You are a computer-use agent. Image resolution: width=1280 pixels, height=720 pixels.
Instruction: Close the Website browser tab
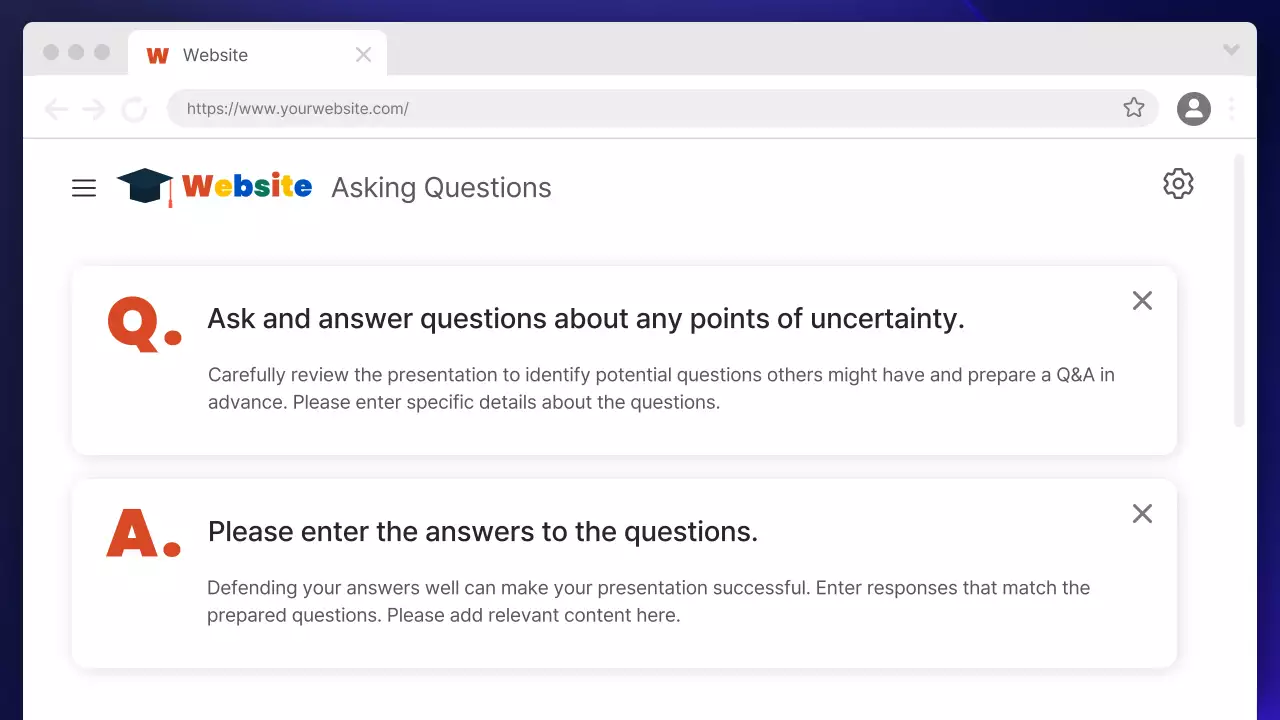(x=363, y=55)
